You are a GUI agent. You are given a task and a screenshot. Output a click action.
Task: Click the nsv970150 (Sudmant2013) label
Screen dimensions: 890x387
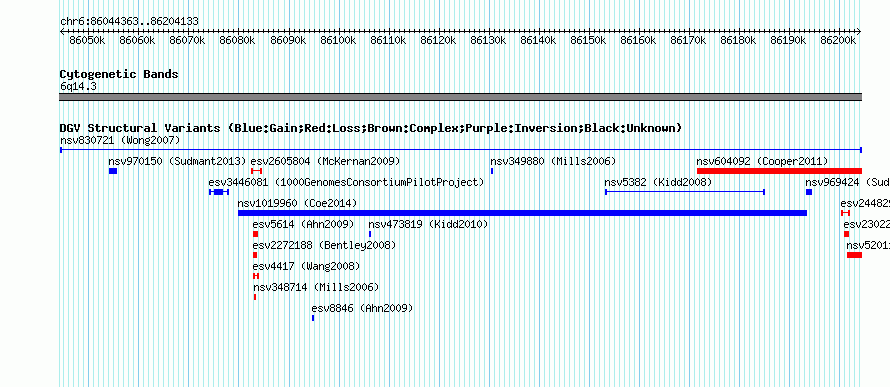click(x=177, y=161)
